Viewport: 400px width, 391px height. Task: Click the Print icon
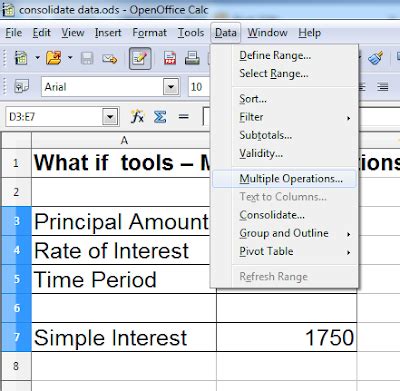tap(192, 58)
